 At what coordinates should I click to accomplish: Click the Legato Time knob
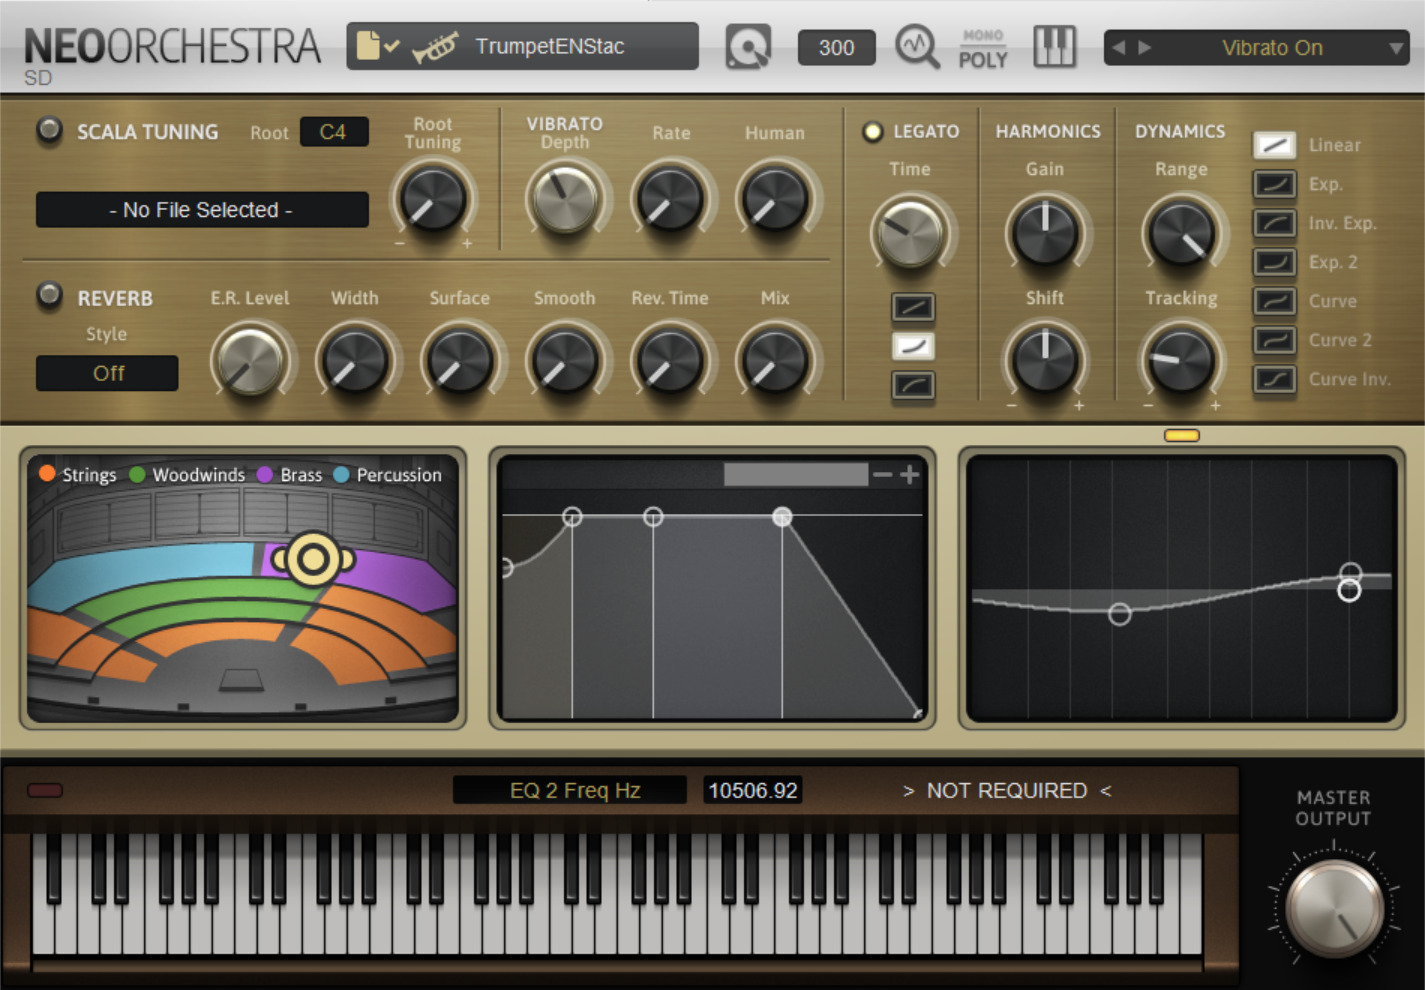tap(910, 232)
